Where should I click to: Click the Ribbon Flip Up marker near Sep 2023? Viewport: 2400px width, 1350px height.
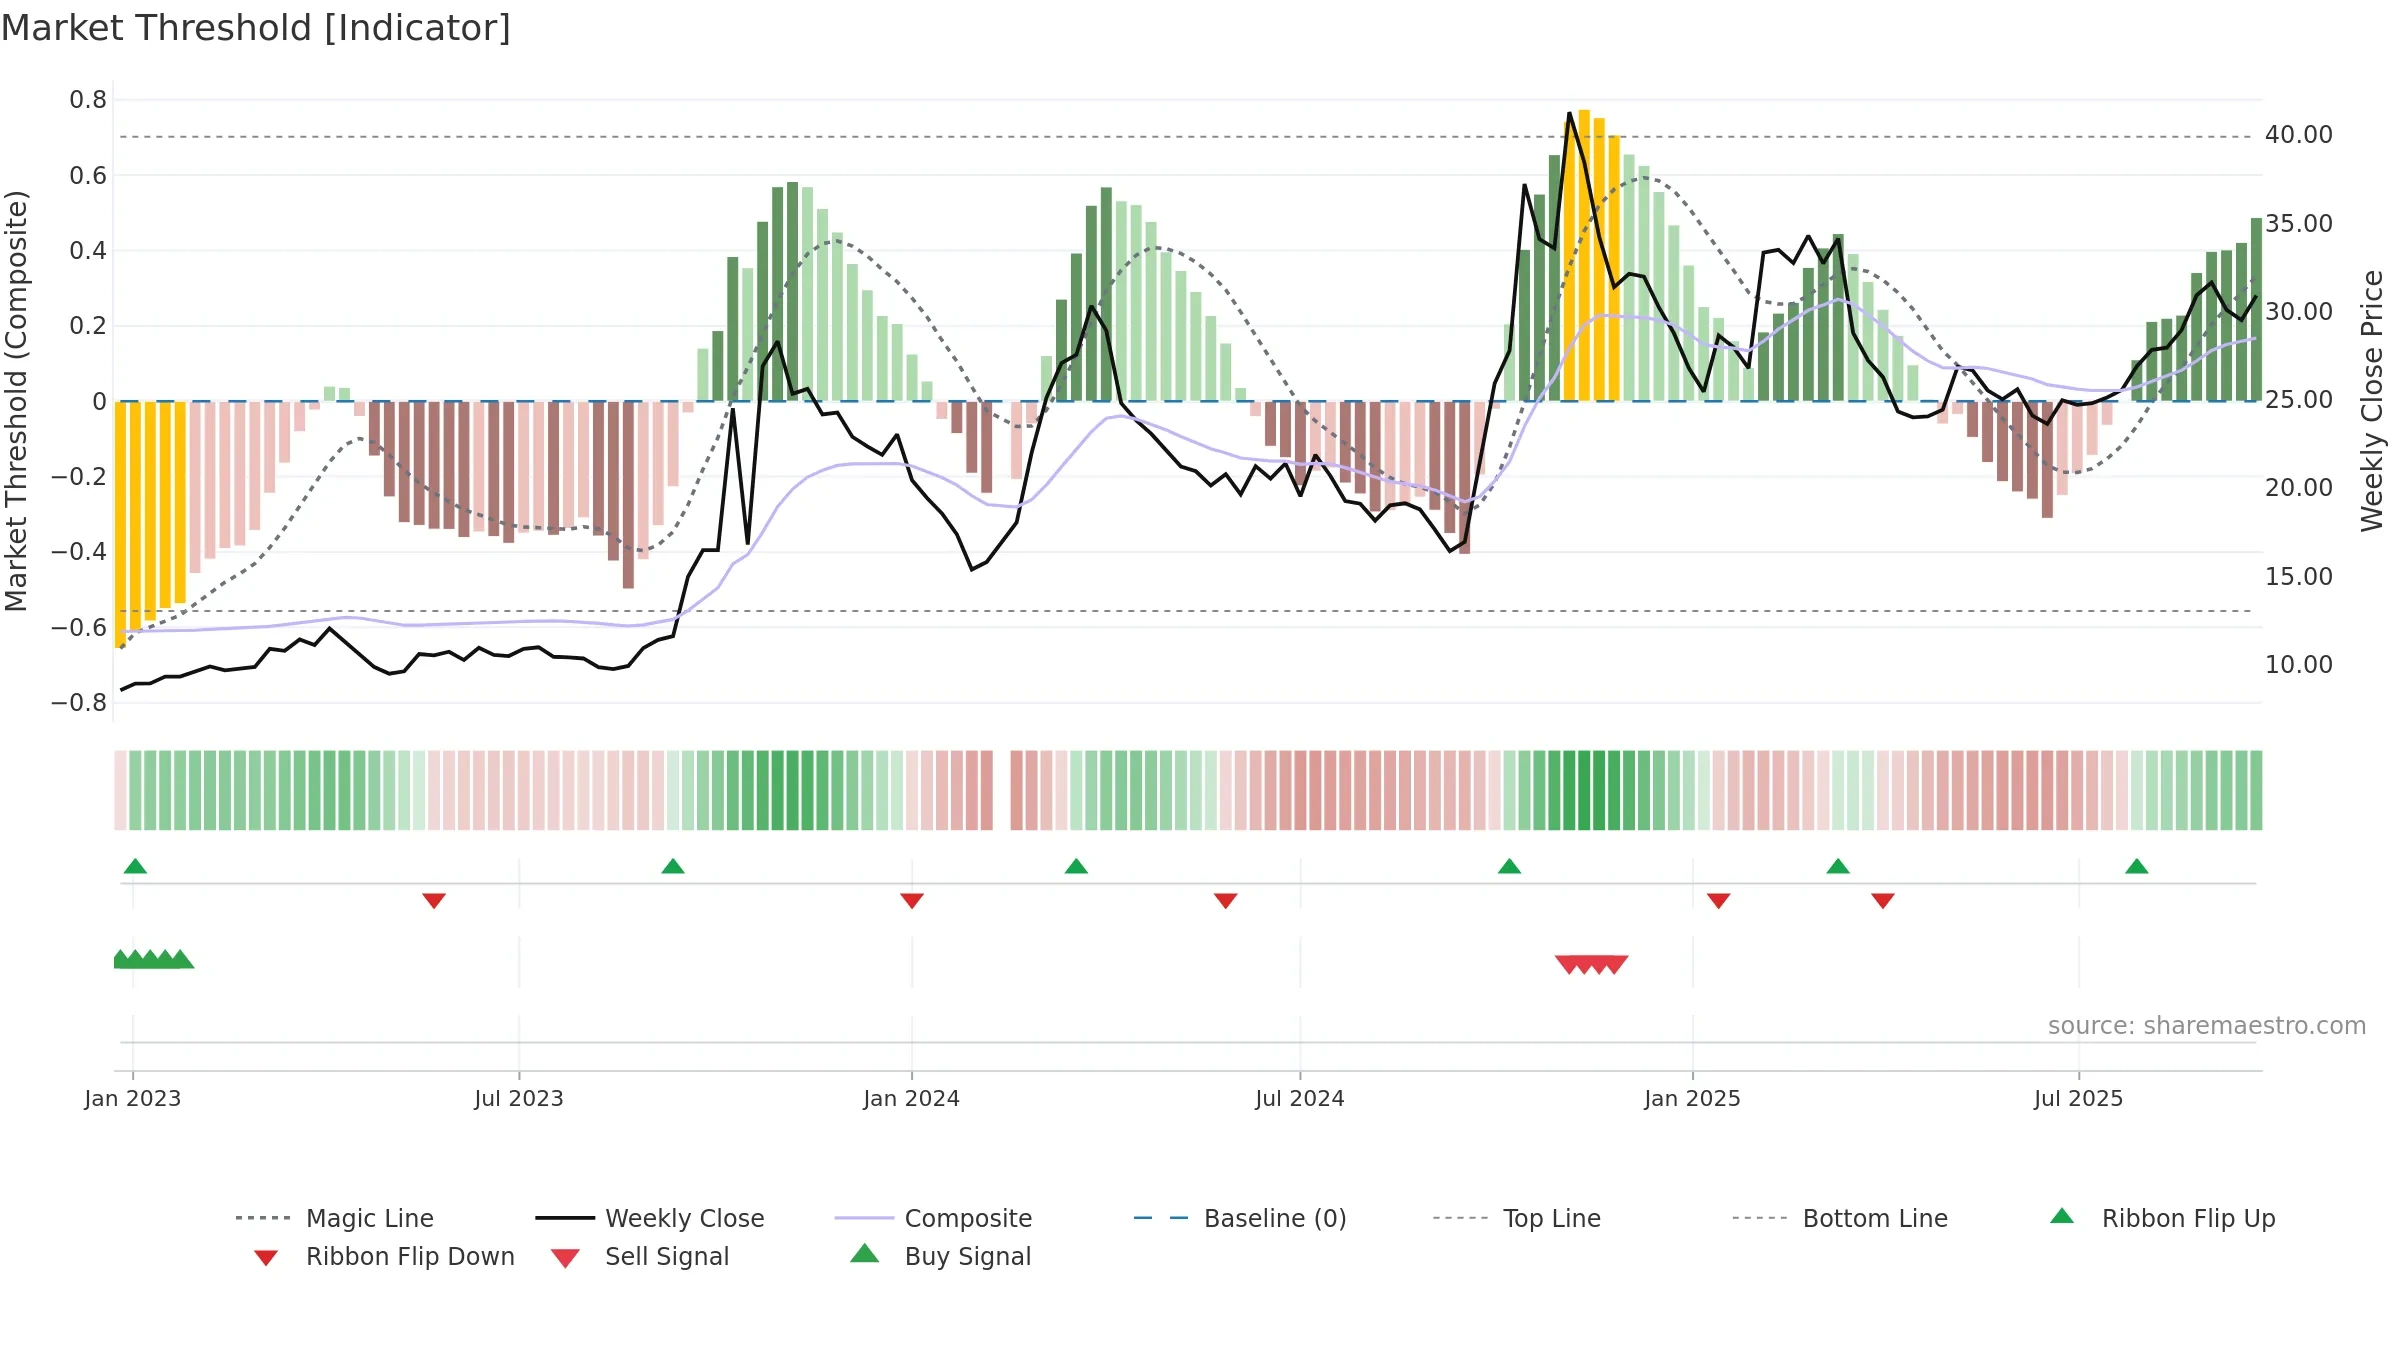pyautogui.click(x=673, y=866)
